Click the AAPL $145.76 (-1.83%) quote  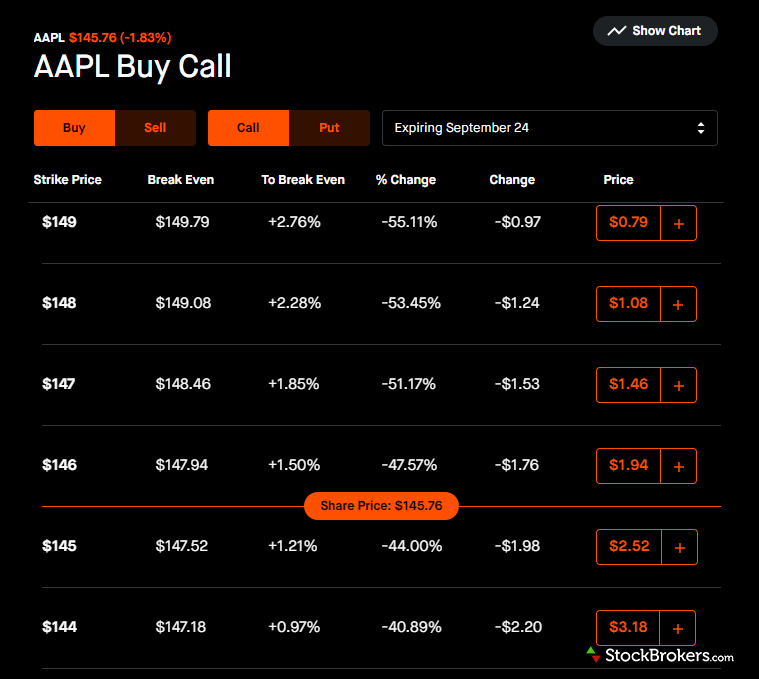click(102, 38)
